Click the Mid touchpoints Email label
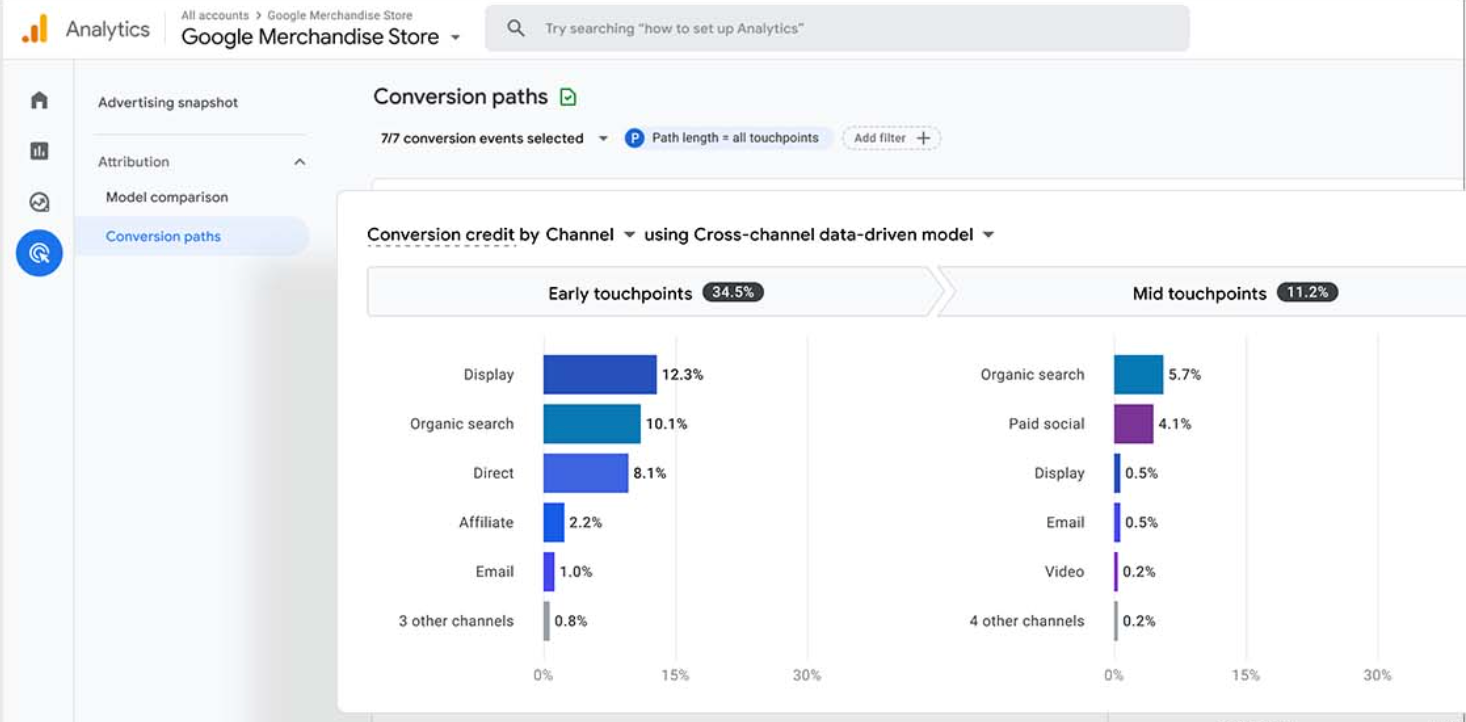Viewport: 1466px width, 722px height. coord(1065,522)
